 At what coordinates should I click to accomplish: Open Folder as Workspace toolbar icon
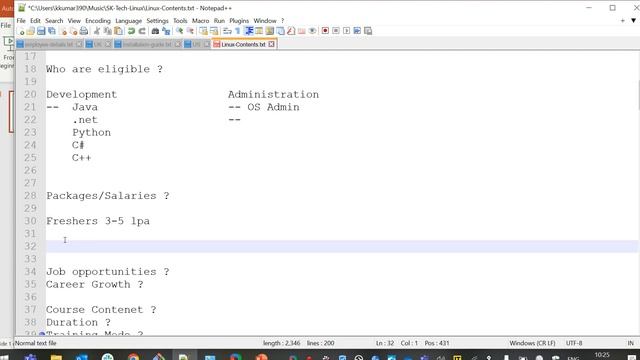(302, 31)
